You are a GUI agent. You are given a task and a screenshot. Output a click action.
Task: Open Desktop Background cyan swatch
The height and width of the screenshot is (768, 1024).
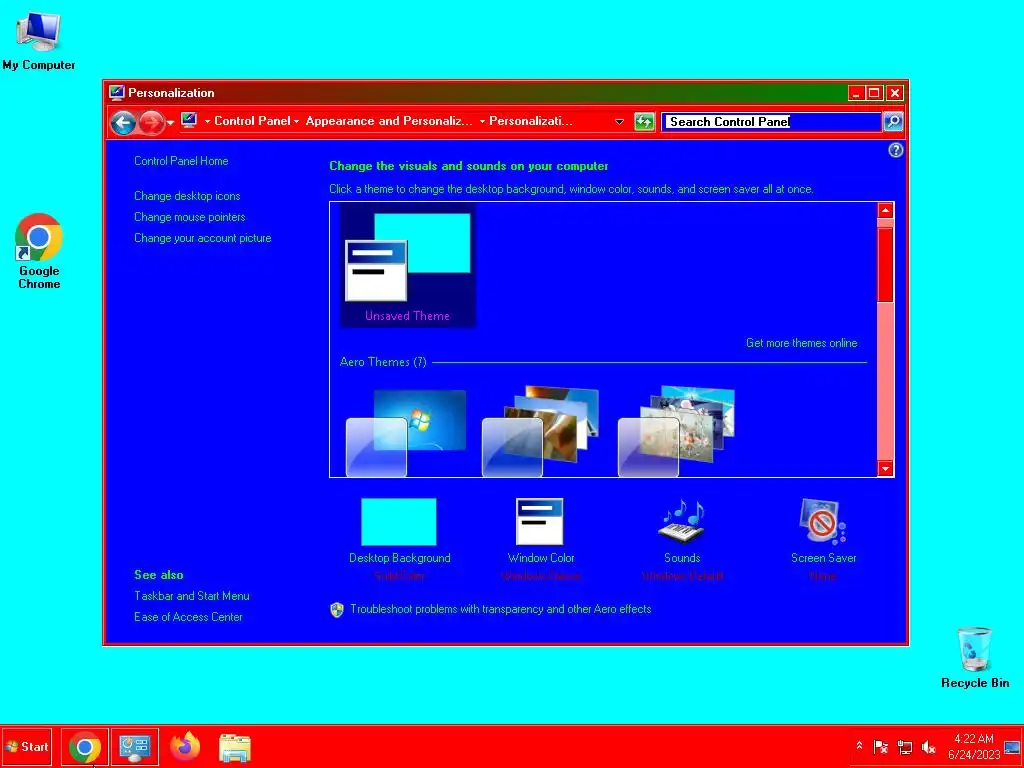[x=398, y=522]
